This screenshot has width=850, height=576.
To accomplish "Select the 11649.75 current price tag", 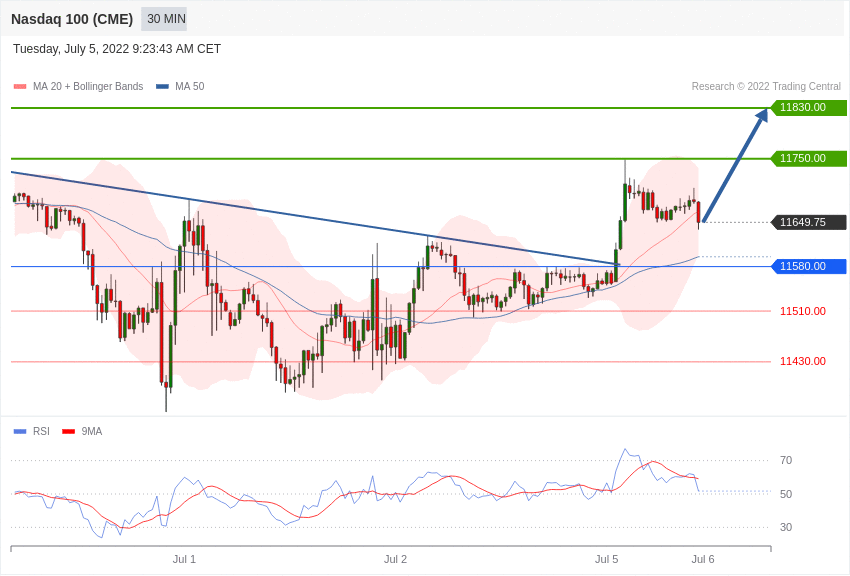I will click(x=808, y=222).
